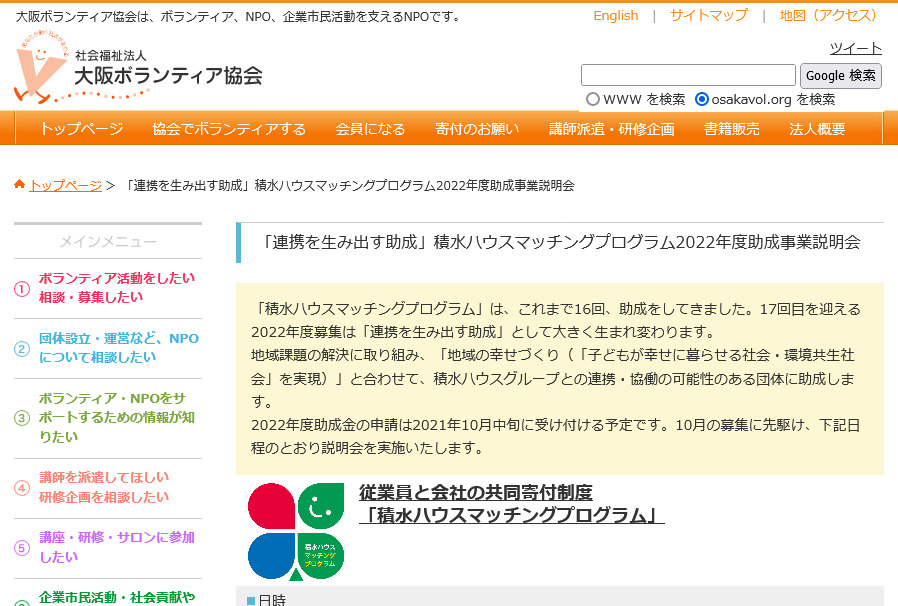This screenshot has height=606, width=898.
Task: Open the 協会でボランティアする menu
Action: [x=229, y=129]
